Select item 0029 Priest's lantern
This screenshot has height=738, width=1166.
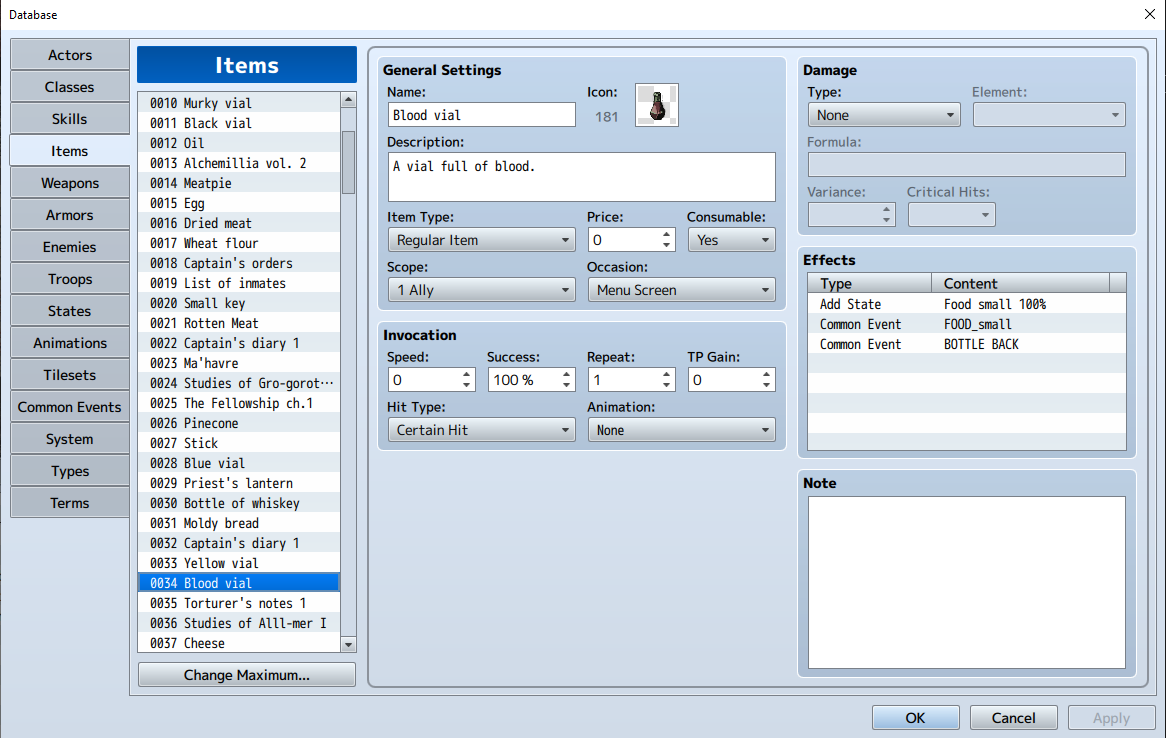[x=239, y=483]
